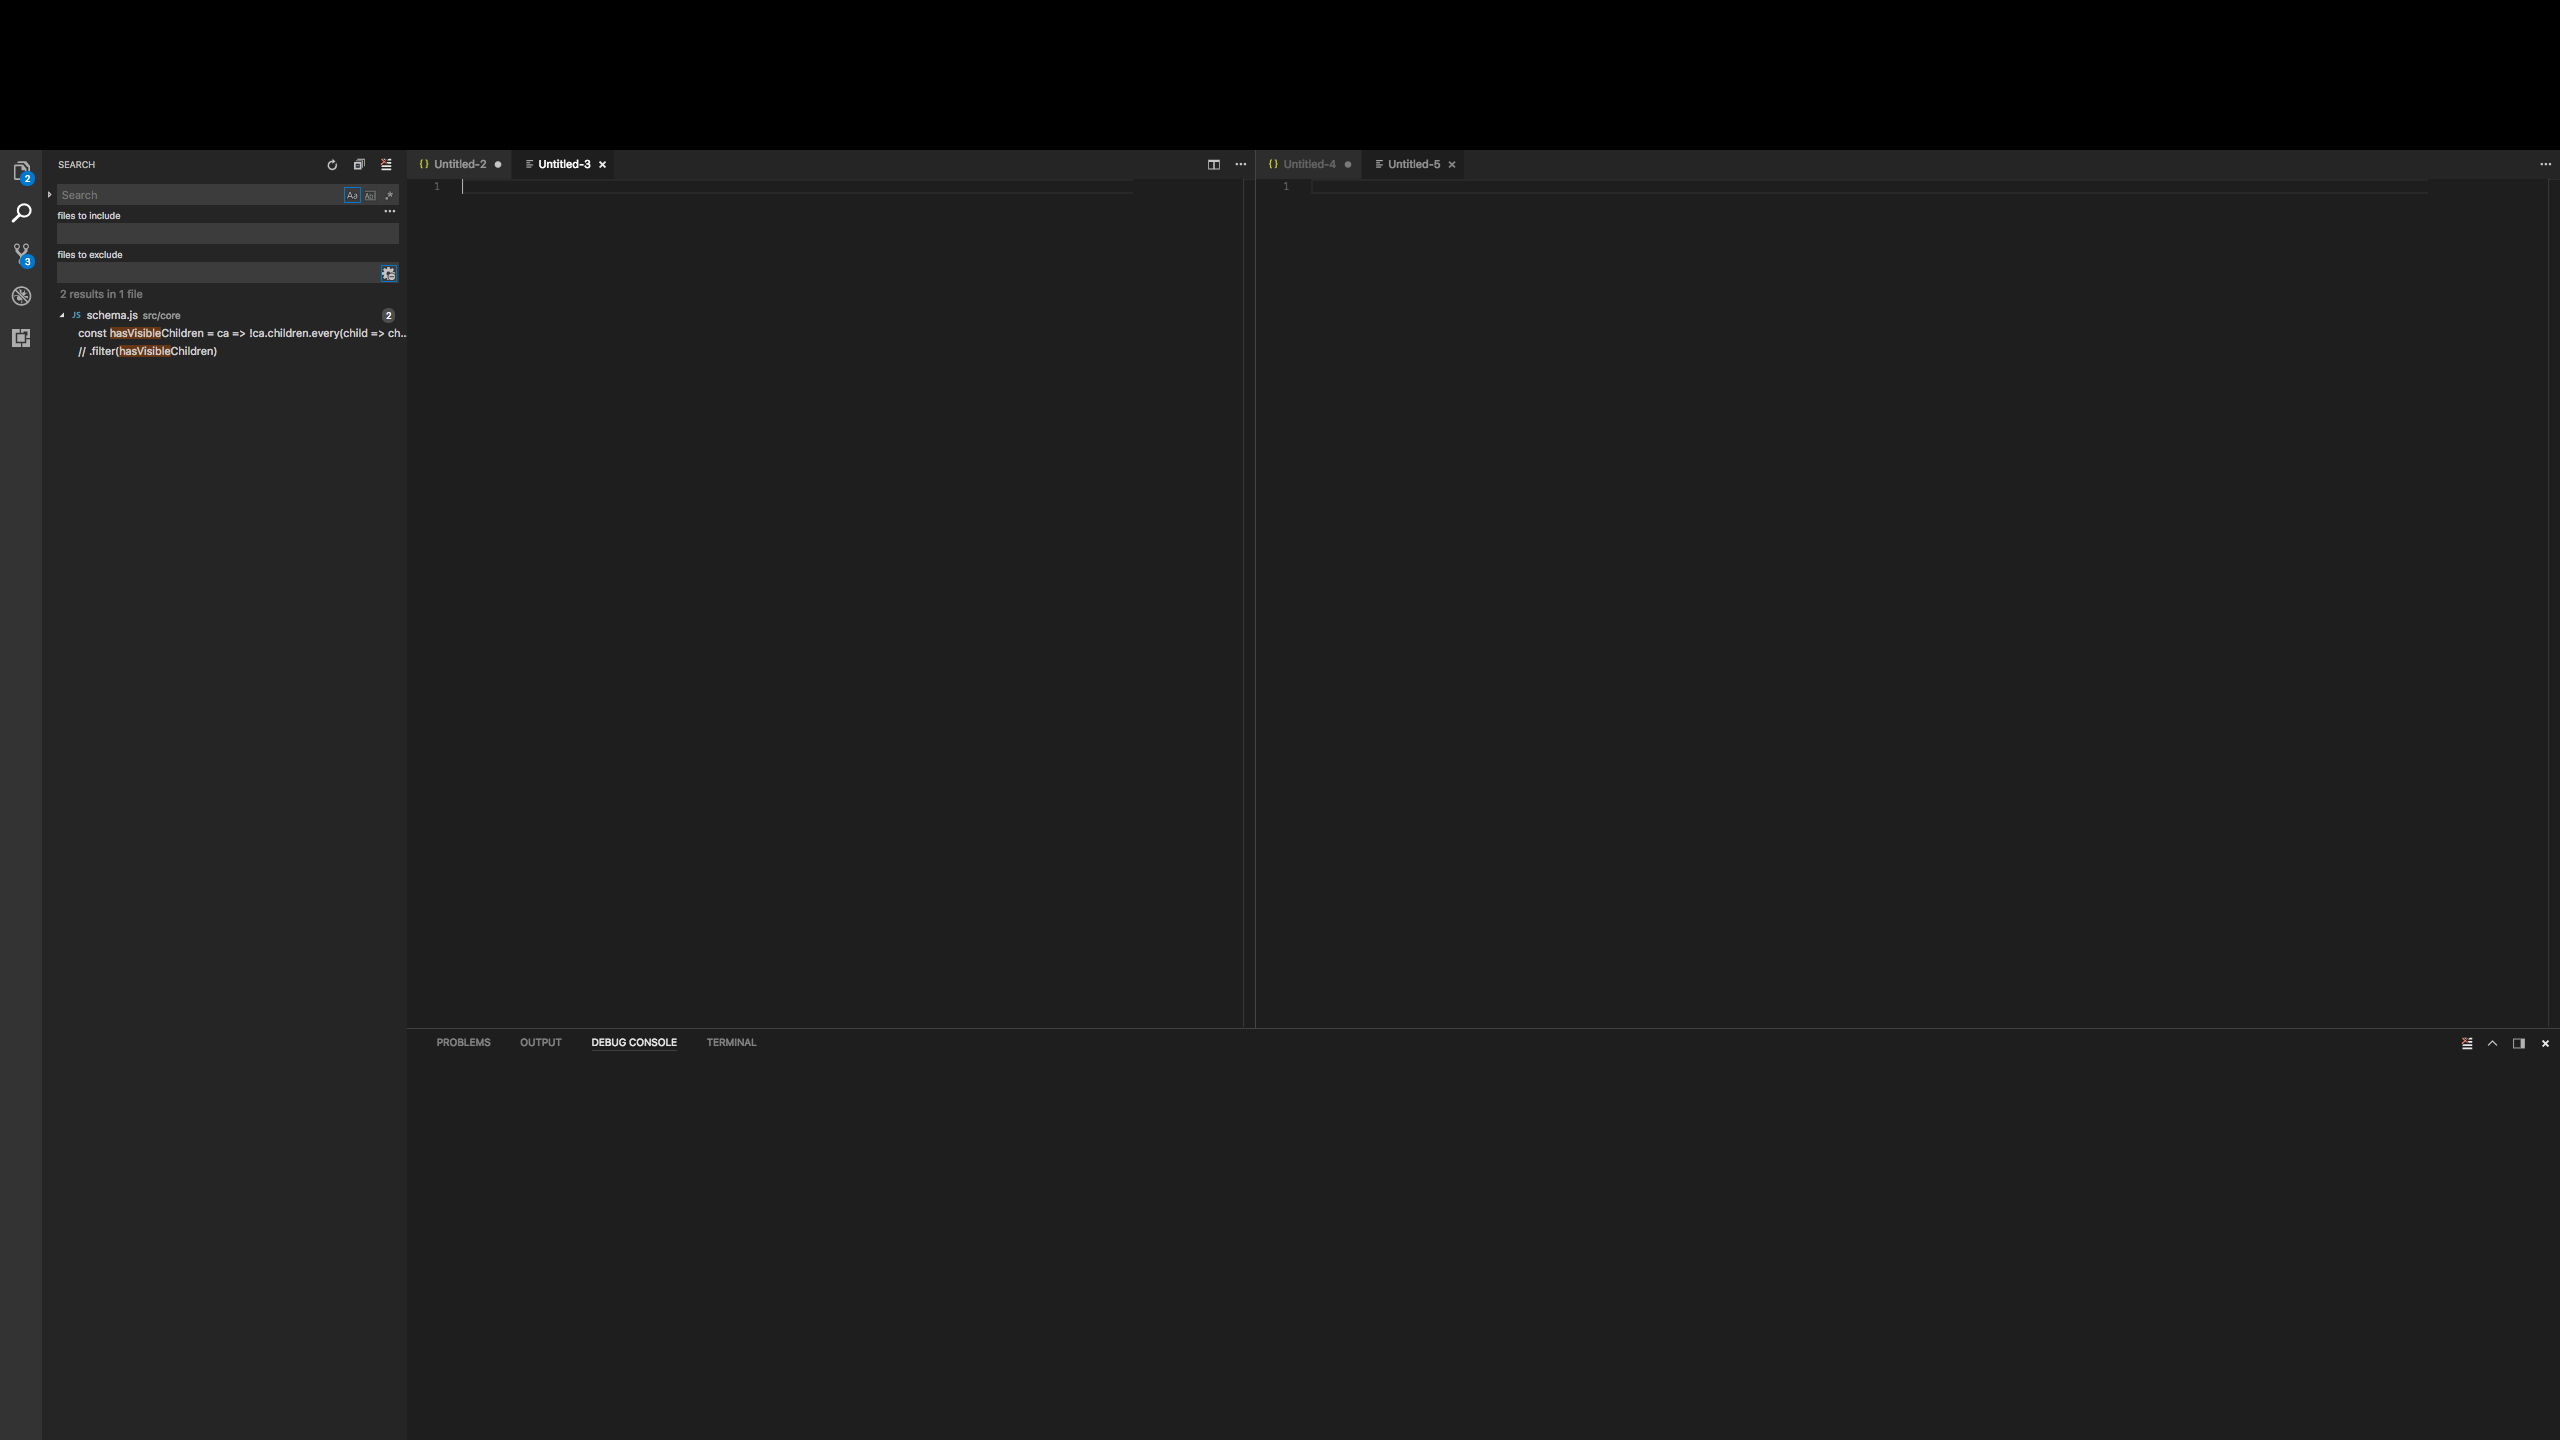Viewport: 2560px width, 1441px height.
Task: Open the Extensions view icon
Action: click(21, 338)
